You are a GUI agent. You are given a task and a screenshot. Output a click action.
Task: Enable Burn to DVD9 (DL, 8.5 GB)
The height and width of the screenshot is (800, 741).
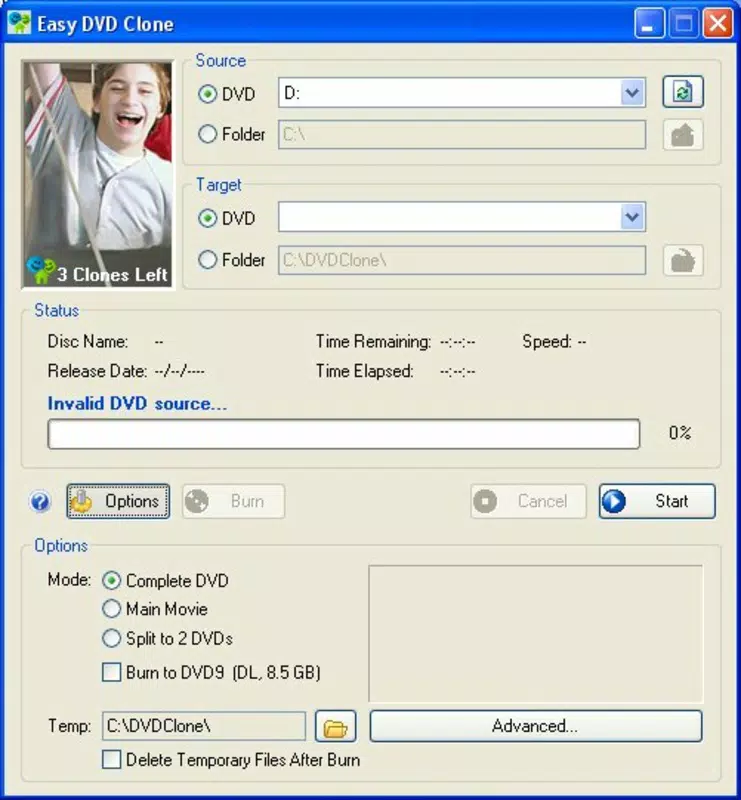click(x=211, y=672)
